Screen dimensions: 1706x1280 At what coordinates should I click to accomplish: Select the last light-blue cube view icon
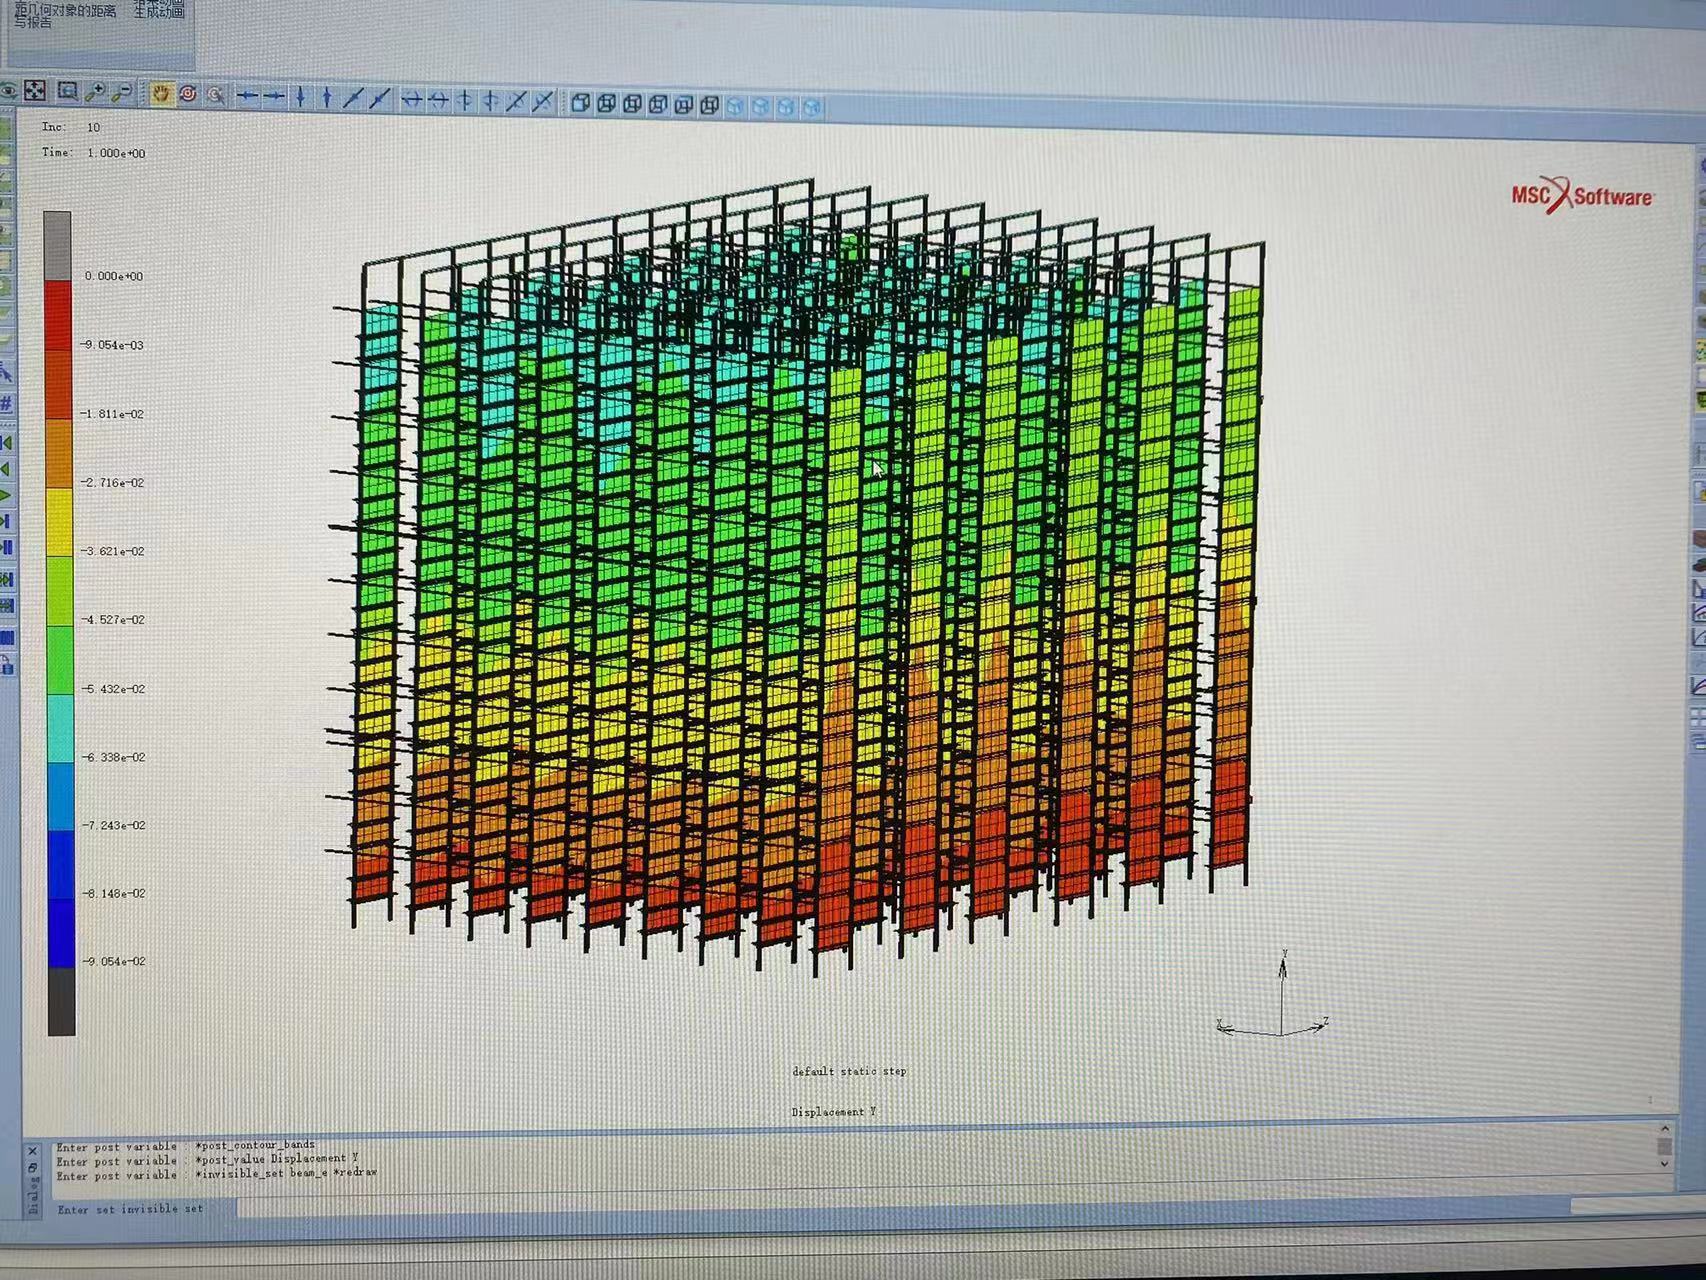(812, 107)
